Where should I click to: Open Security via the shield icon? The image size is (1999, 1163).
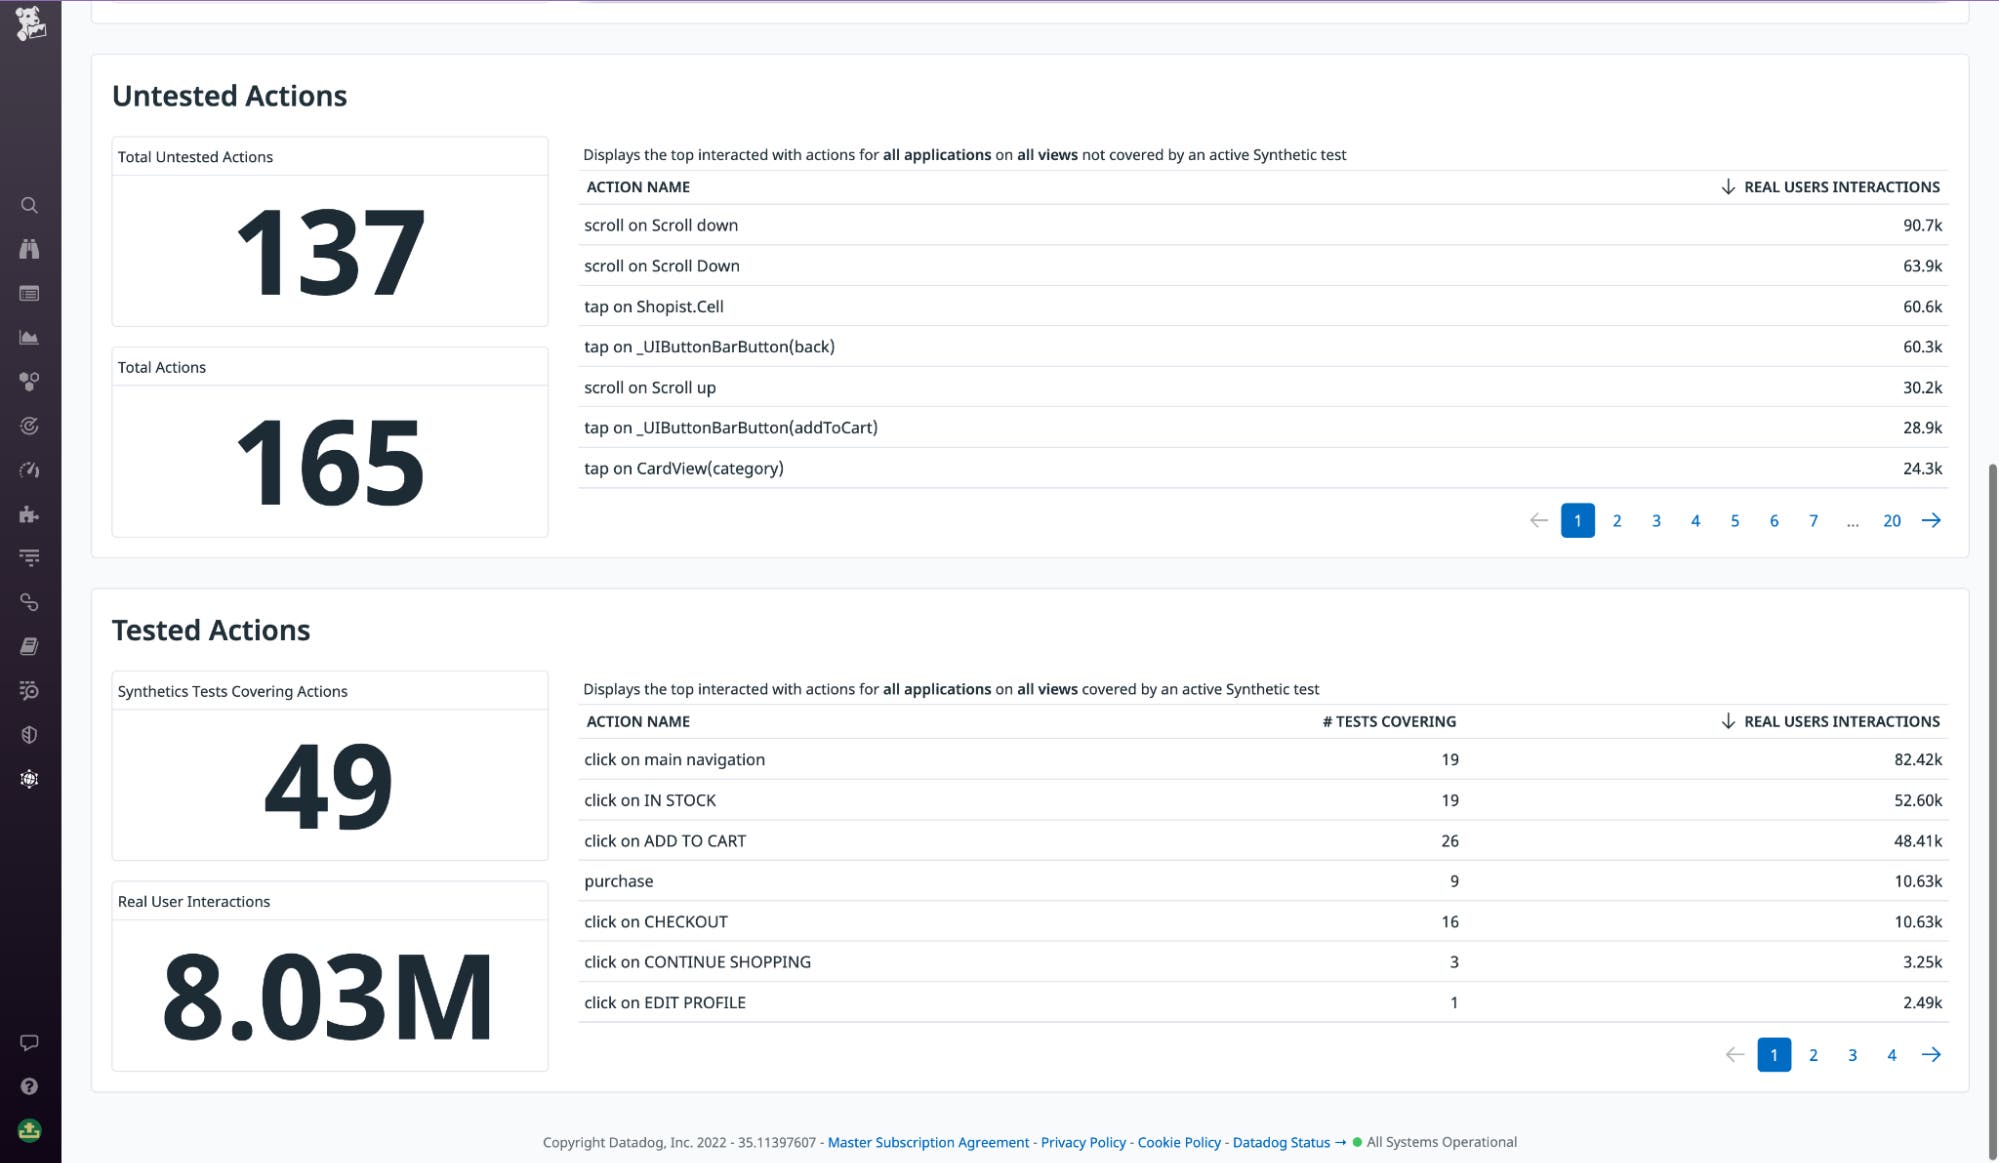coord(29,734)
